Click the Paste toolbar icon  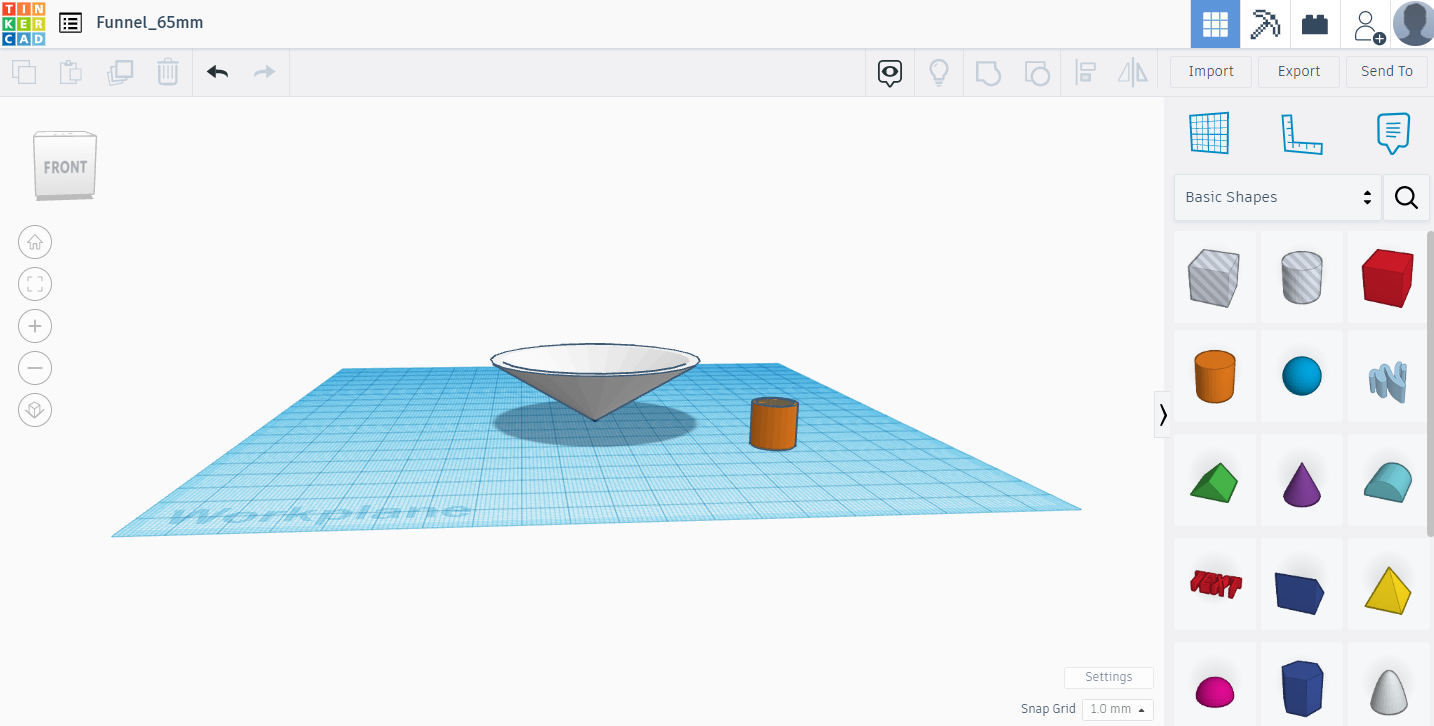click(x=71, y=72)
